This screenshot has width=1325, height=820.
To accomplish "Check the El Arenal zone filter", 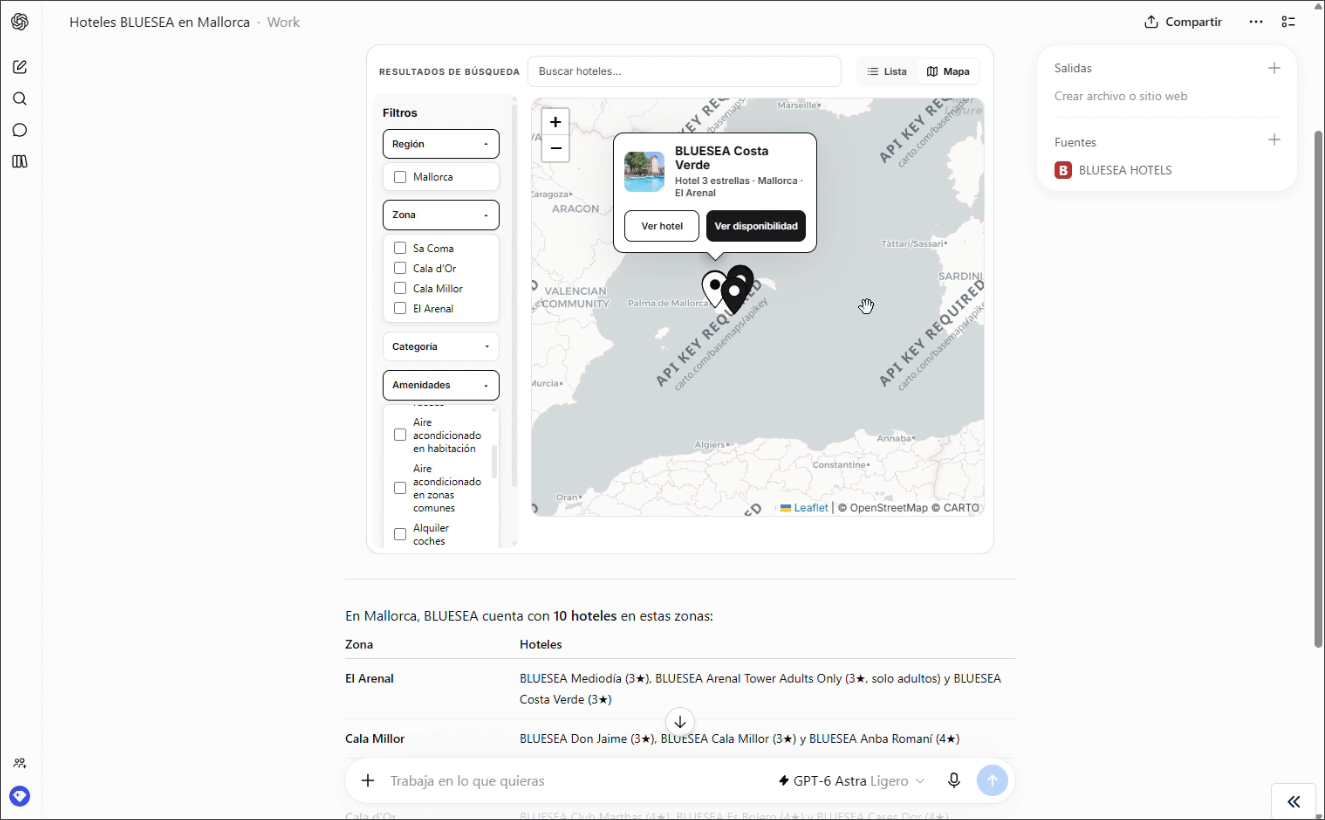I will (400, 308).
